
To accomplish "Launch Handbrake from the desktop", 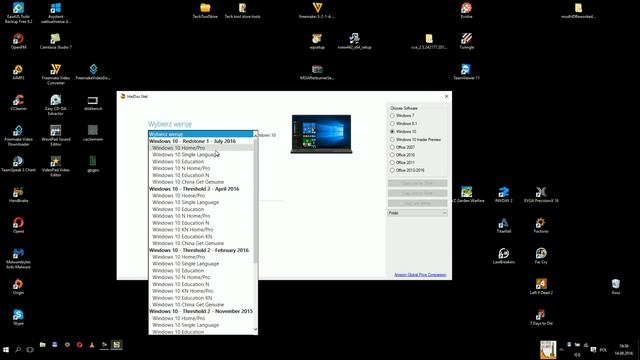I will pos(18,195).
